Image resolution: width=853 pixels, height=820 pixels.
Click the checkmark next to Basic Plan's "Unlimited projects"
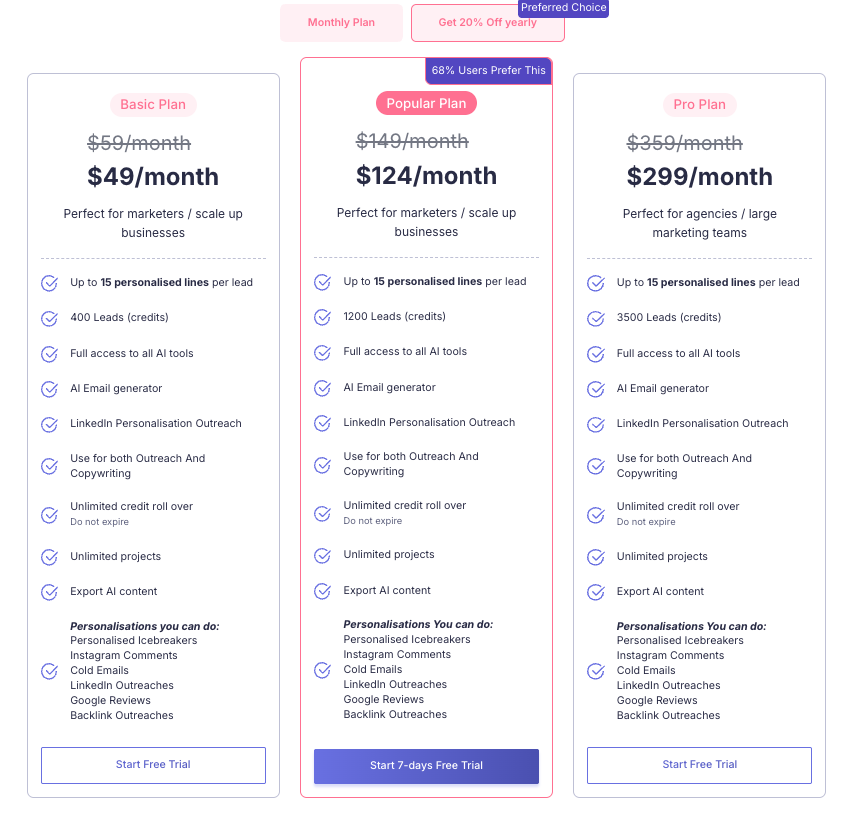49,556
